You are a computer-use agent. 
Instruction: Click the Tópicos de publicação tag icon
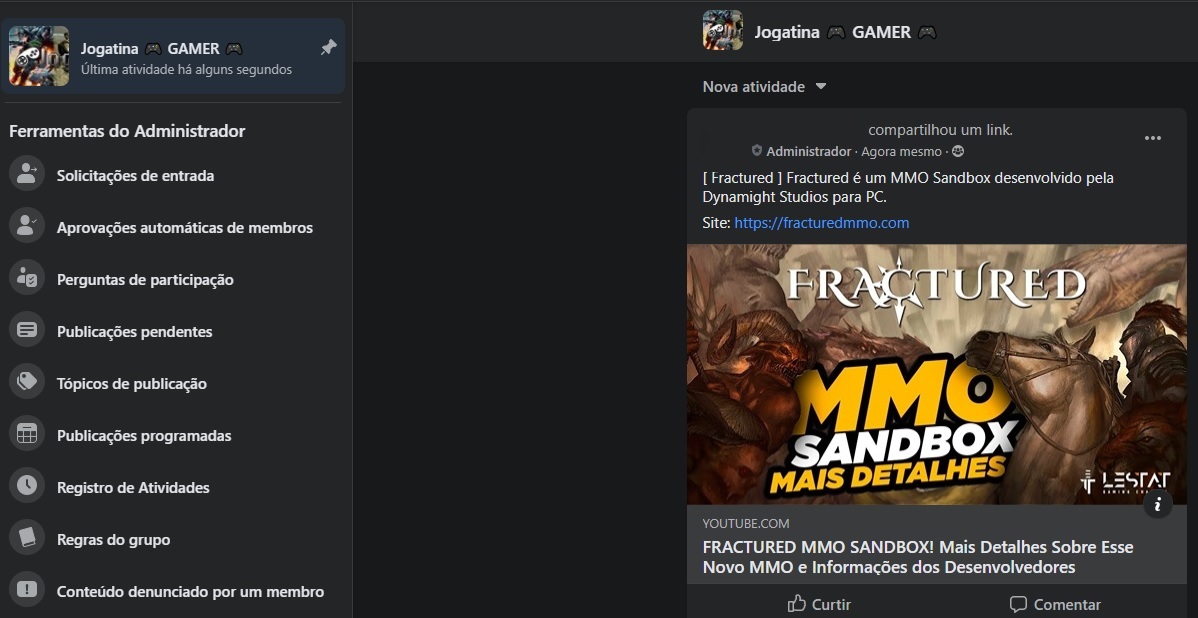pyautogui.click(x=27, y=381)
